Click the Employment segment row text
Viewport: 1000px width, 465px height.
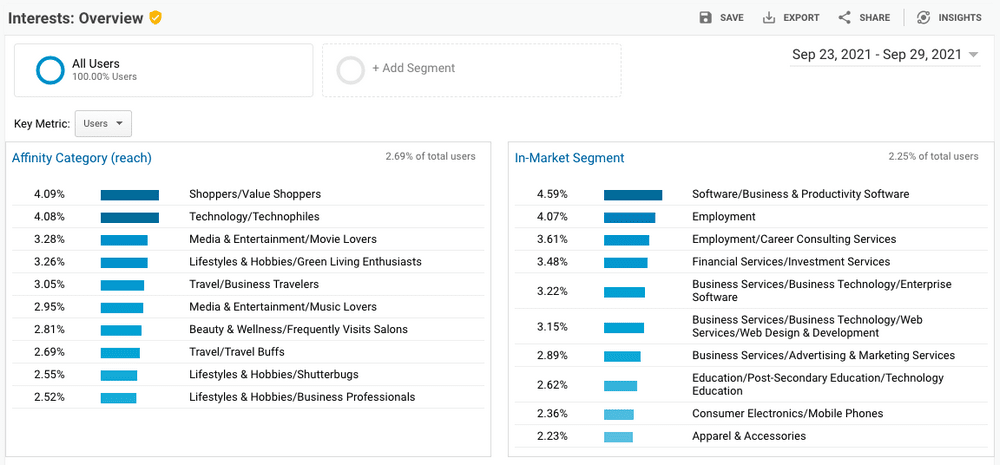(x=724, y=216)
